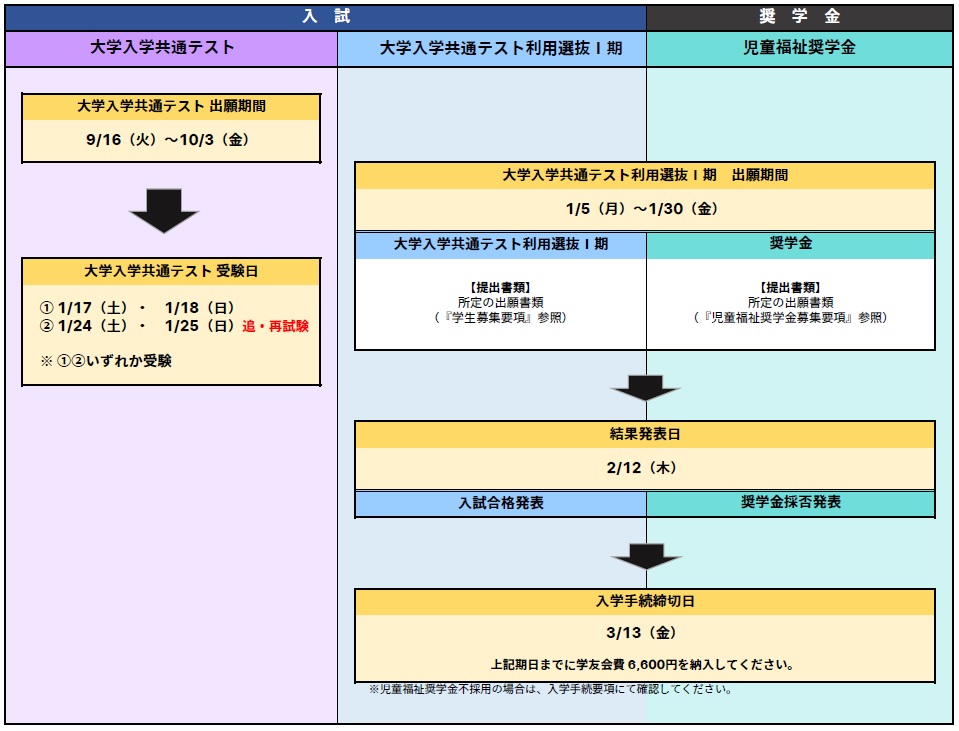Click the down arrow below the 出願期間 box in the left column
The width and height of the screenshot is (959, 731).
(164, 210)
